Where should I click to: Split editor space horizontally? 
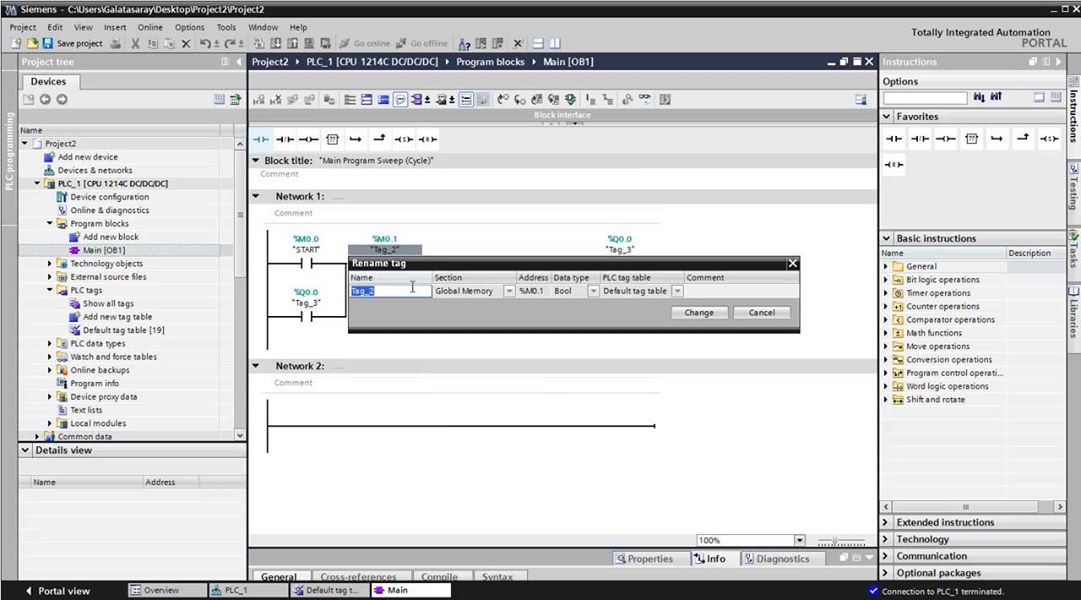538,43
